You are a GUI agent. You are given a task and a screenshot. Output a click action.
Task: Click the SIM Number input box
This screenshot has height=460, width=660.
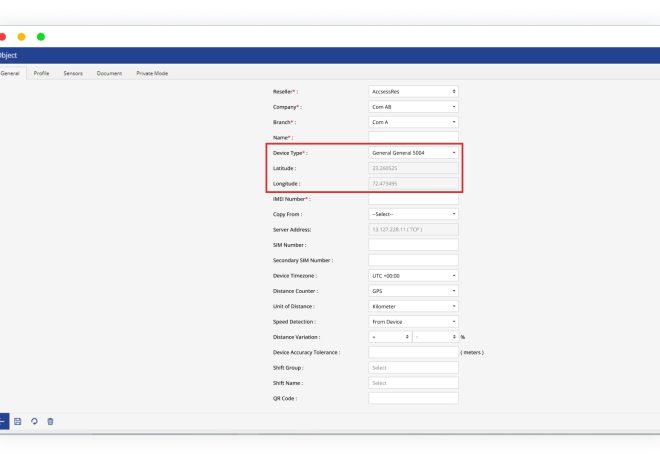[413, 245]
